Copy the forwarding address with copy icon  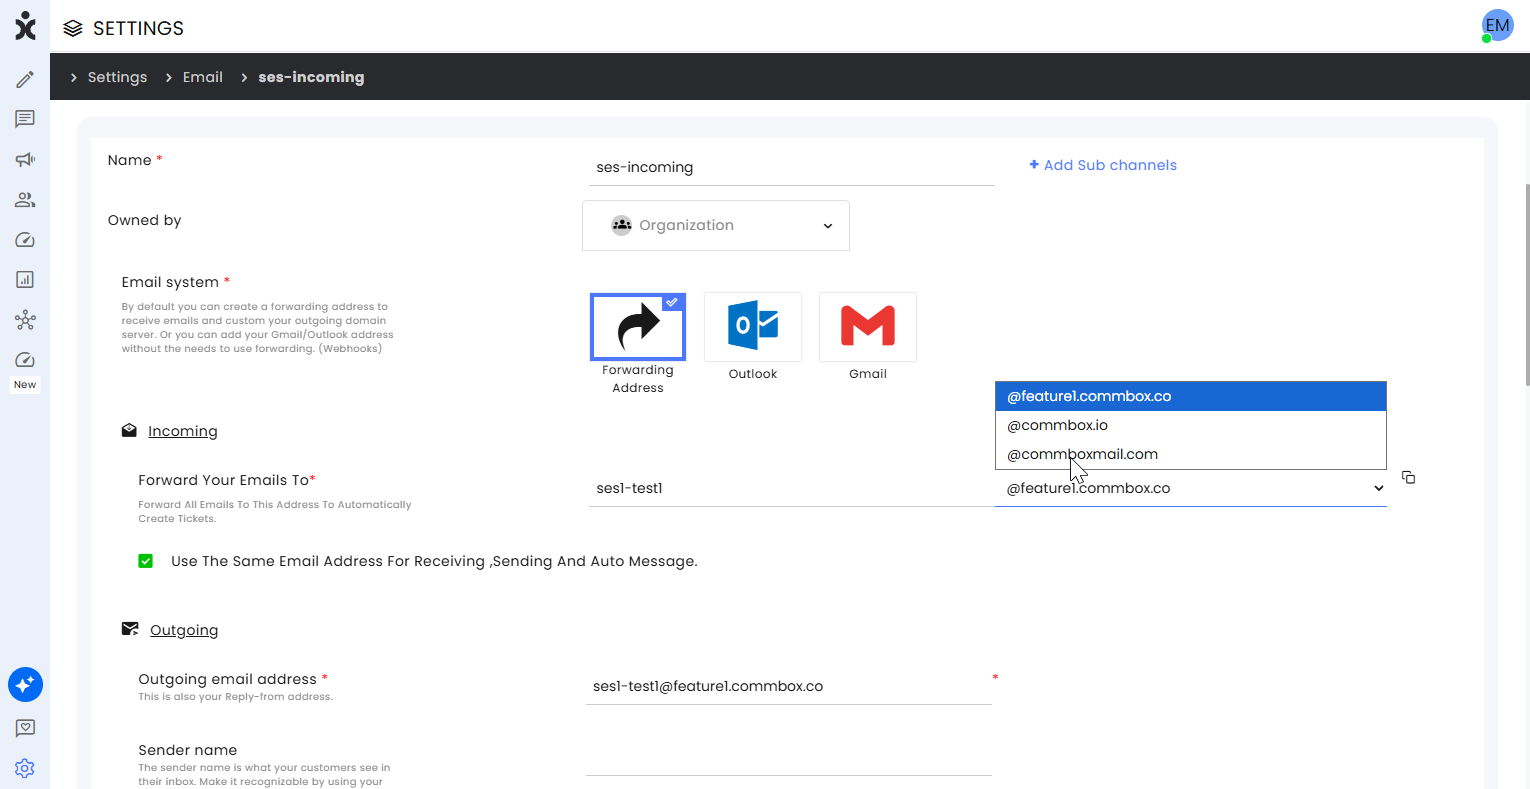pos(1408,477)
